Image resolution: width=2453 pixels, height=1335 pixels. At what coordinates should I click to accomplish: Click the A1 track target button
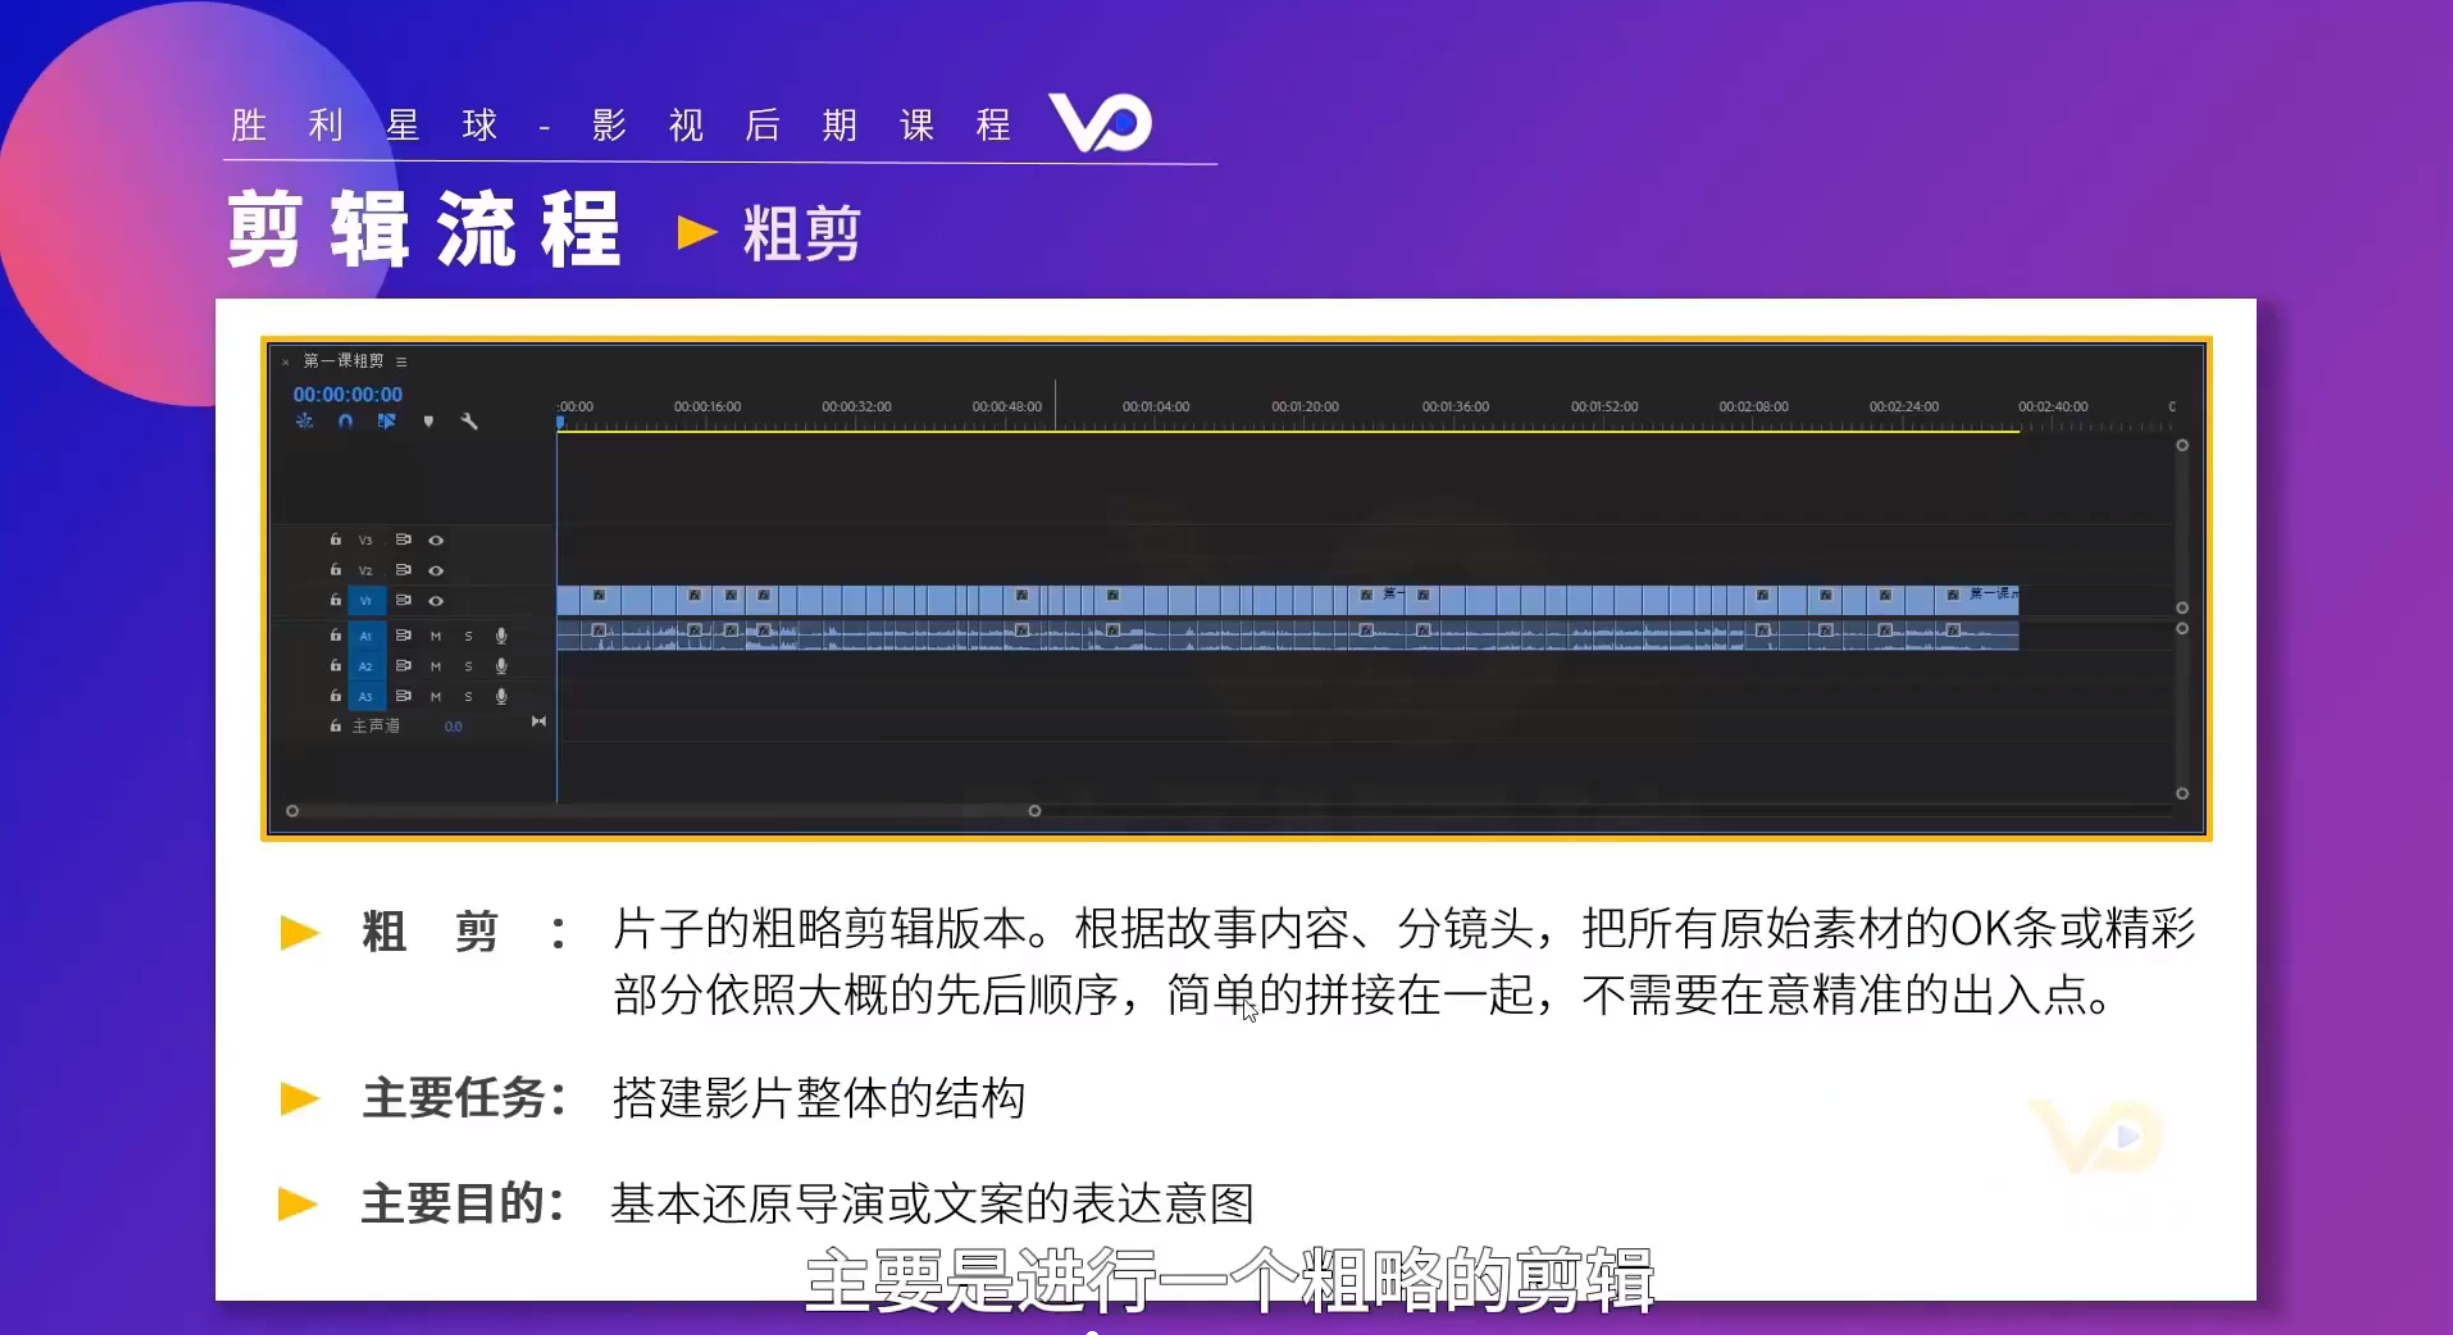click(365, 635)
